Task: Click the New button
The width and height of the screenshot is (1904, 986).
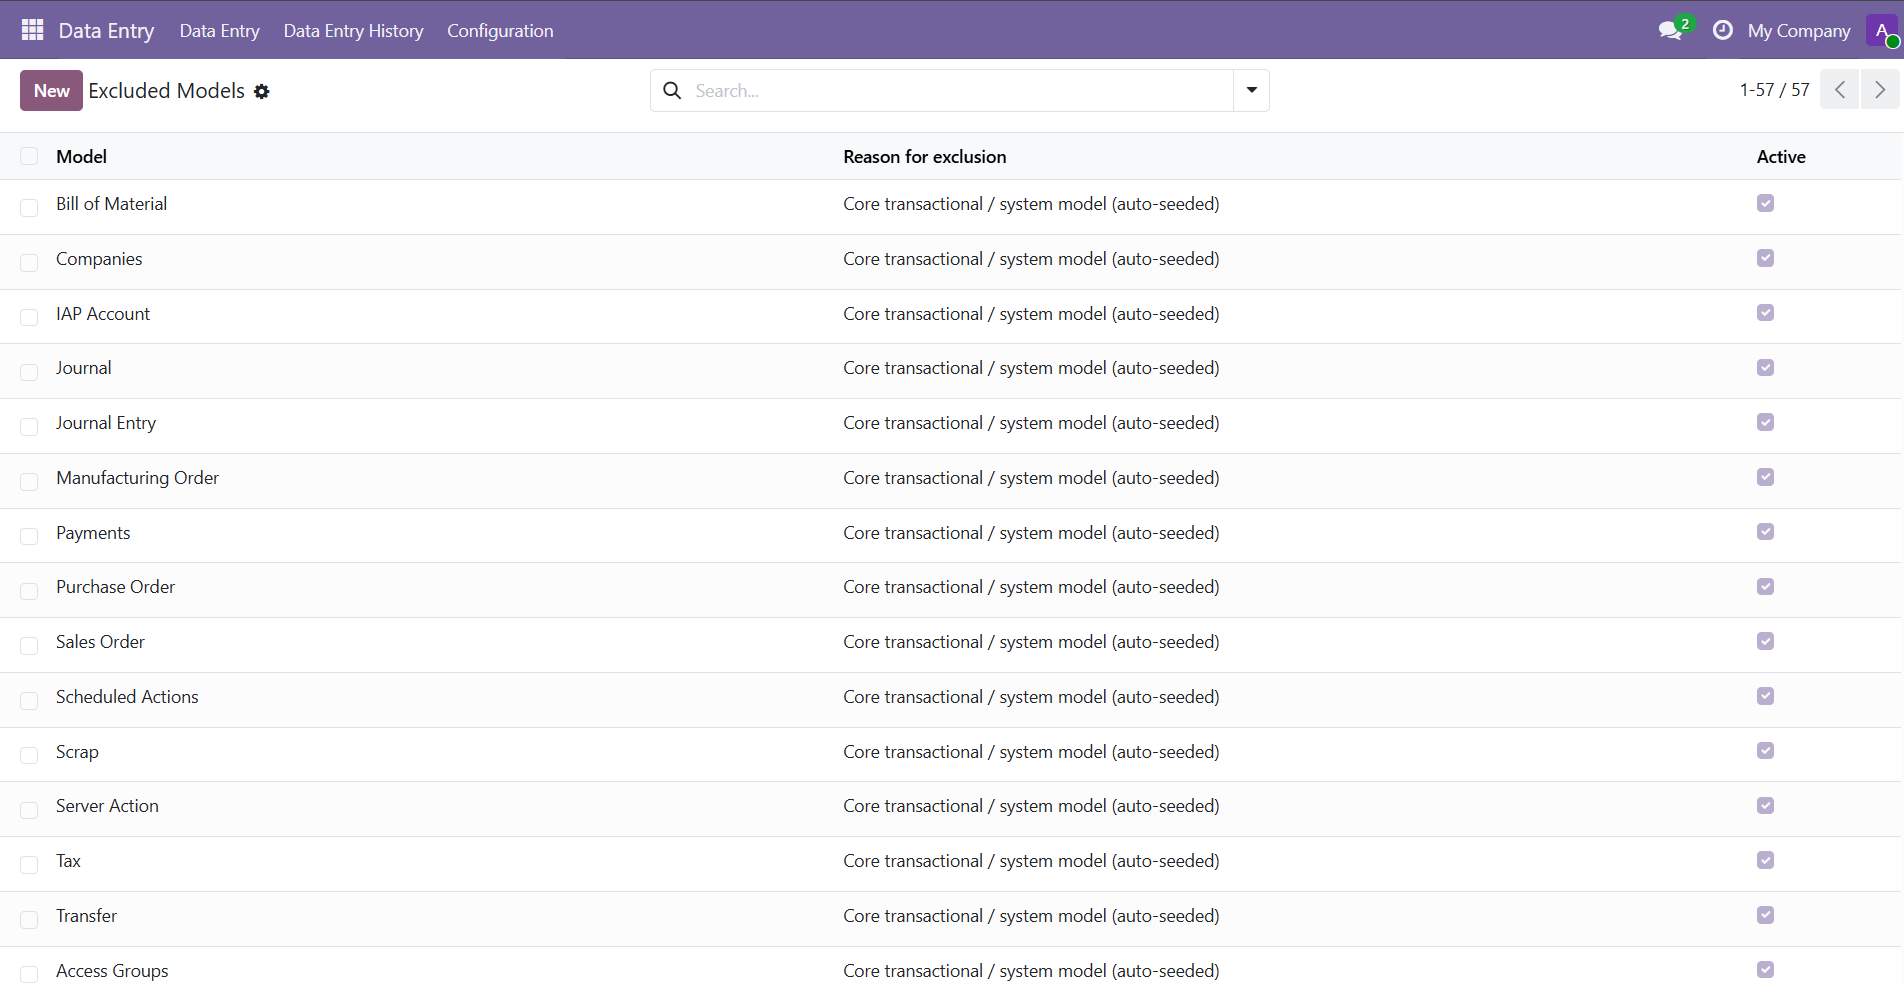Action: 51,91
